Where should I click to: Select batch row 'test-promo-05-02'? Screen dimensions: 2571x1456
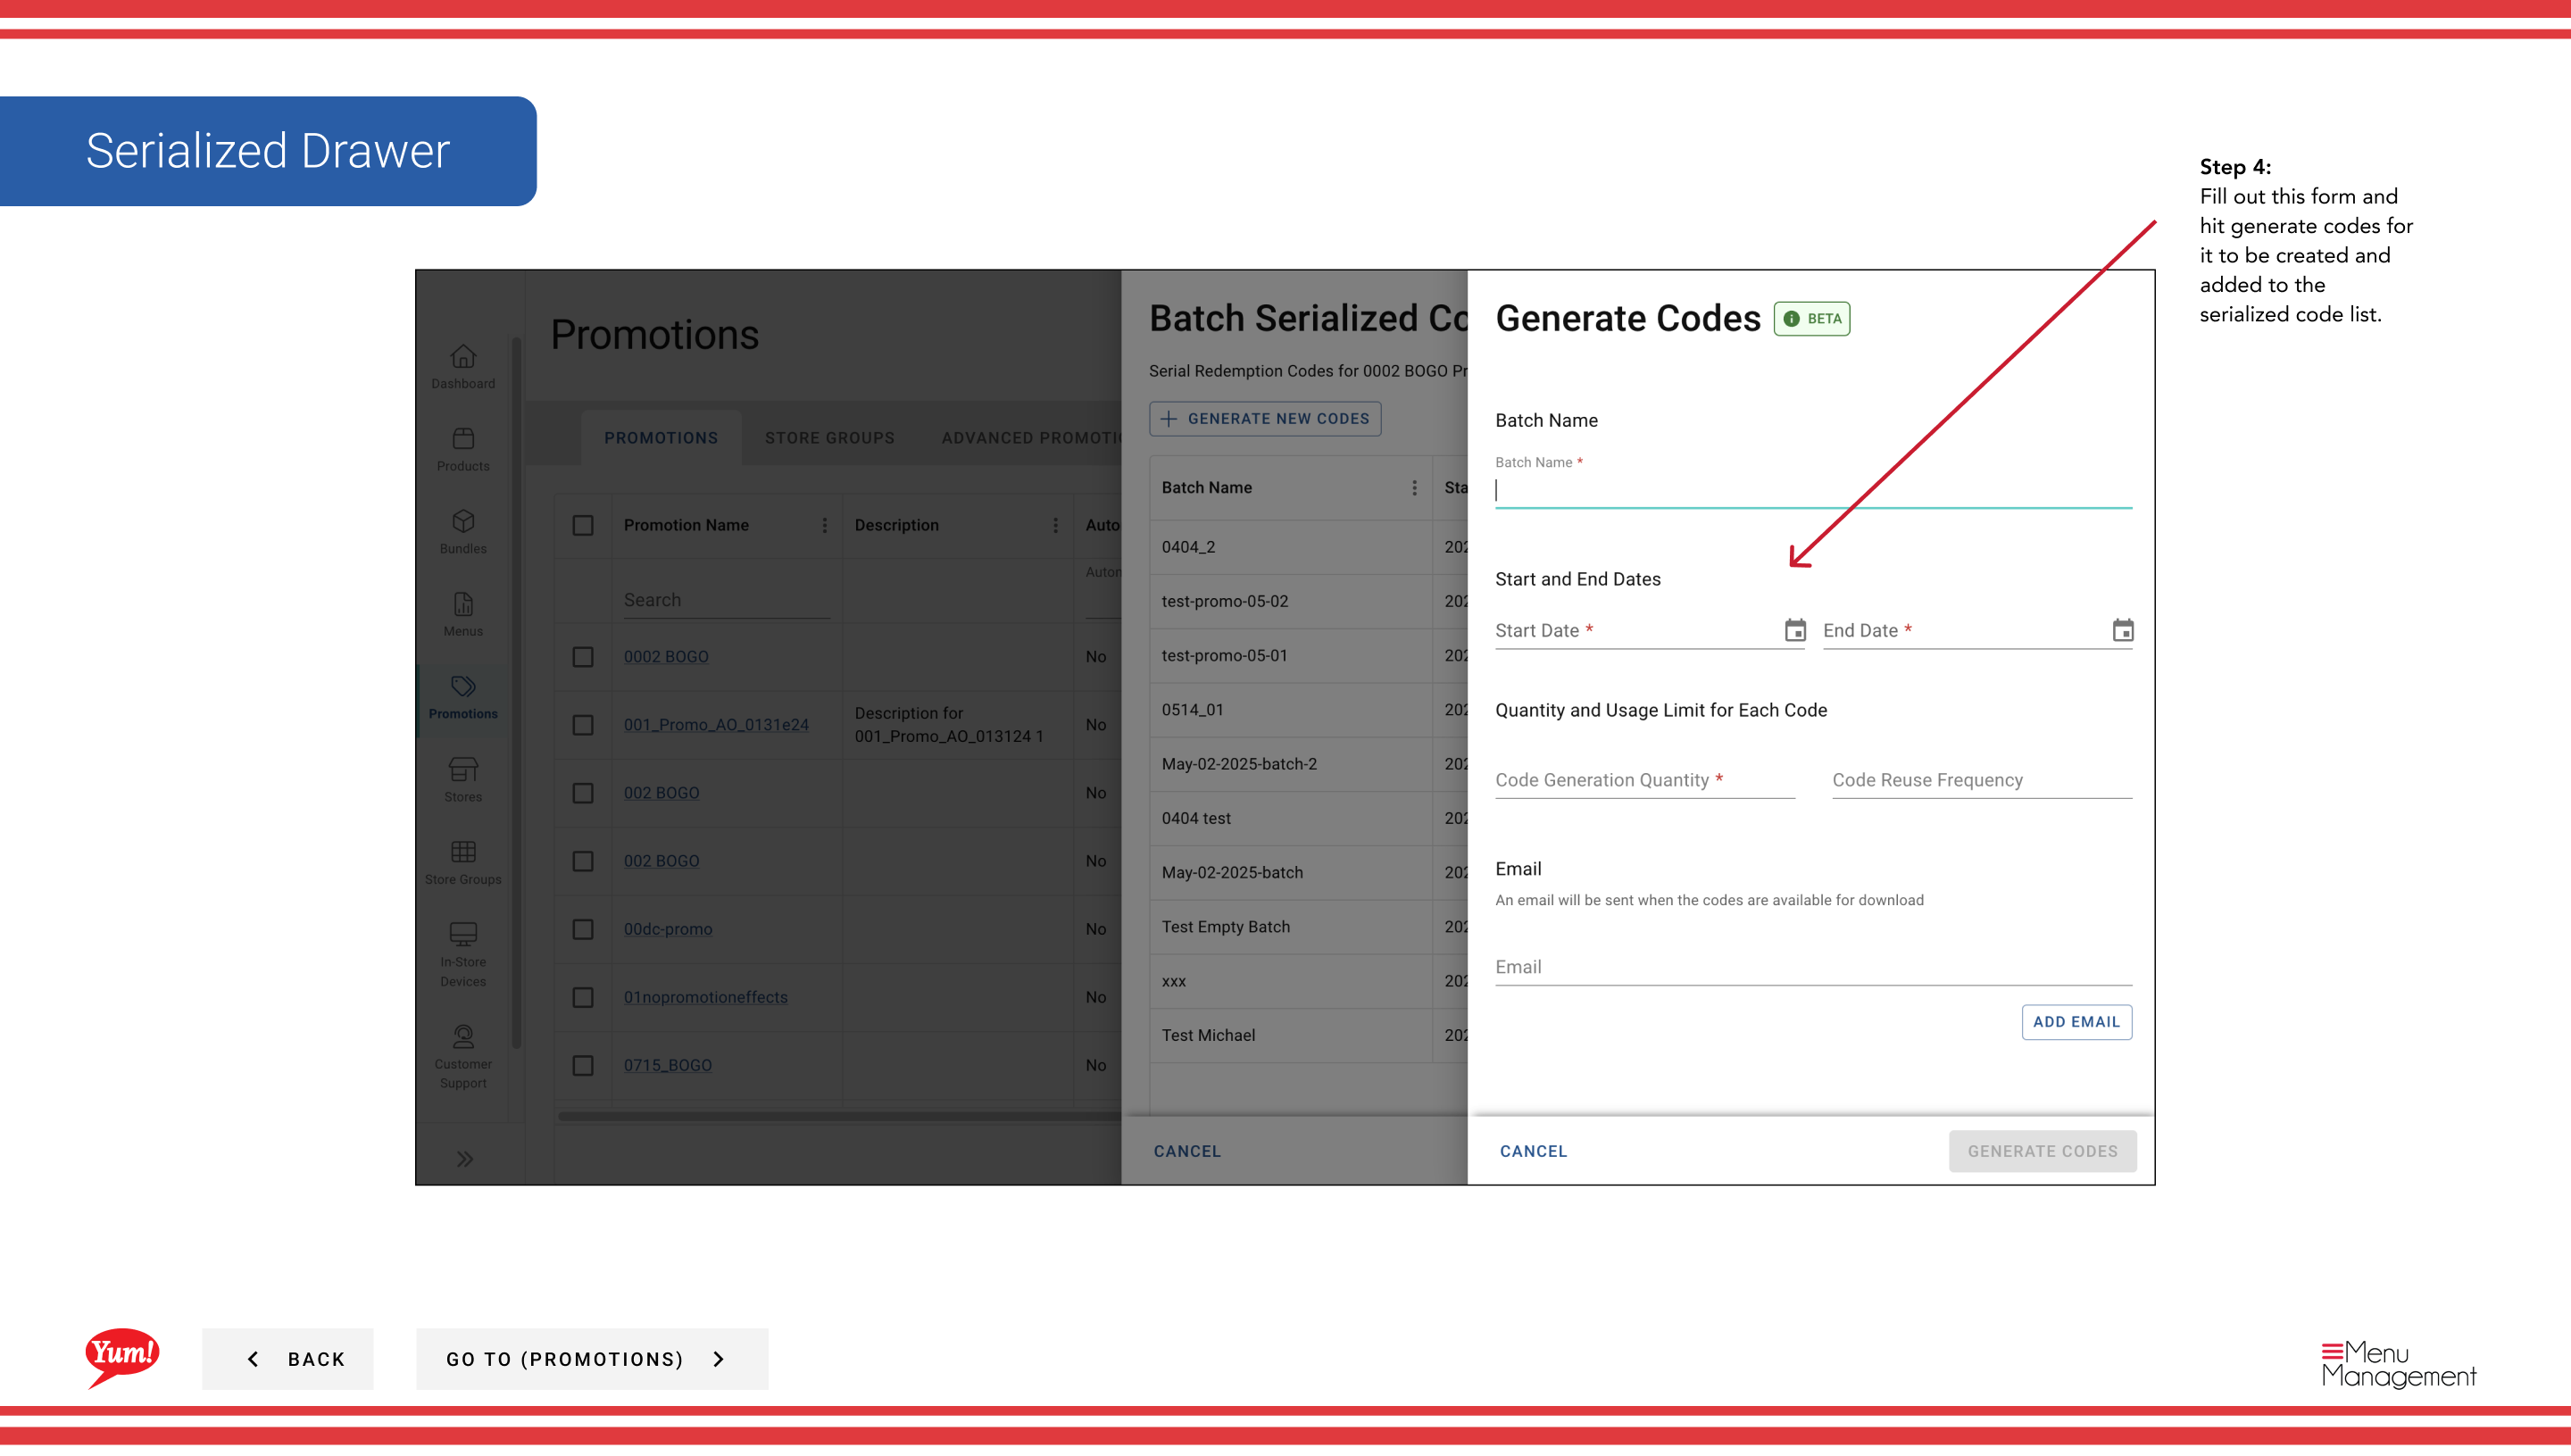[x=1308, y=601]
